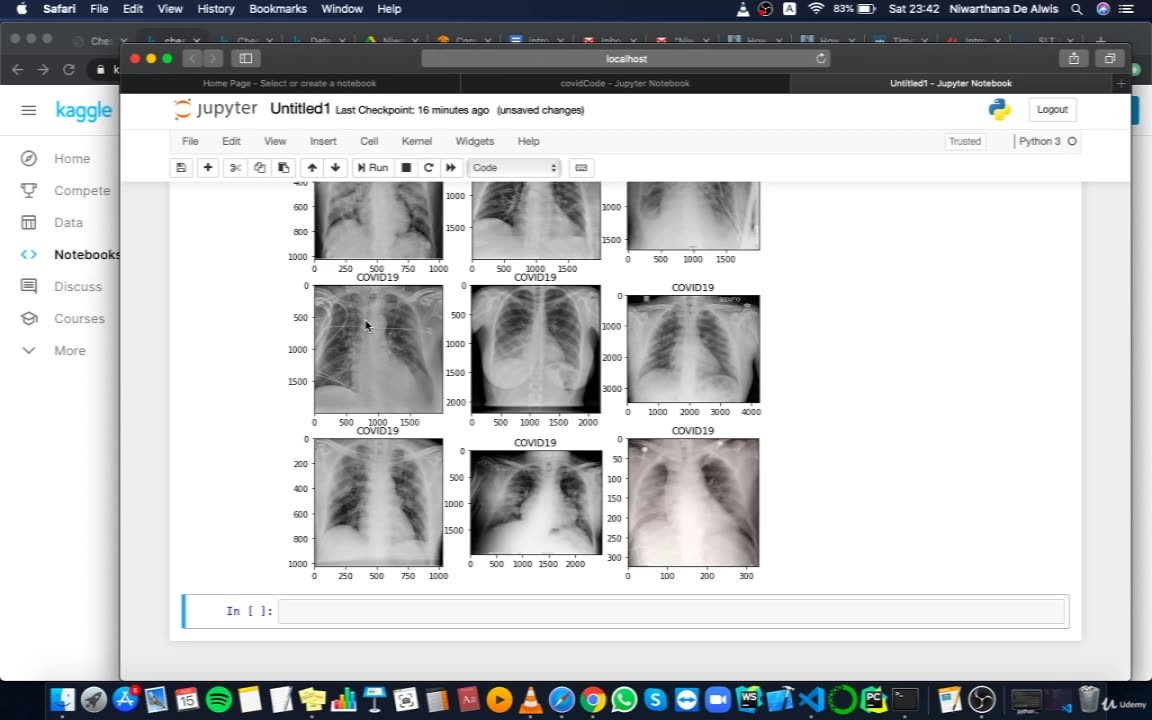
Task: Show Safari tab overview icon
Action: coord(1110,58)
